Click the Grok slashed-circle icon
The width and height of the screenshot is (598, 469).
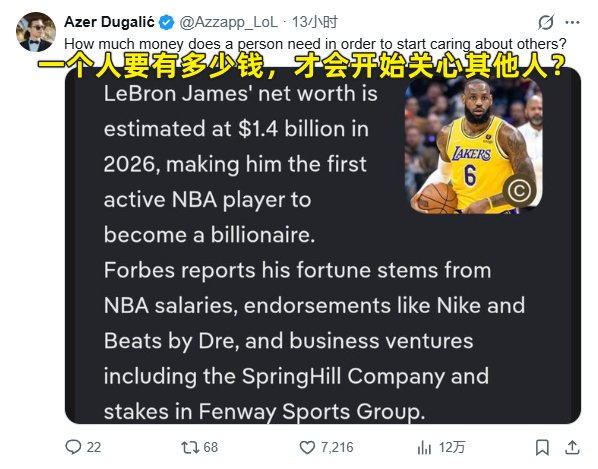point(546,22)
